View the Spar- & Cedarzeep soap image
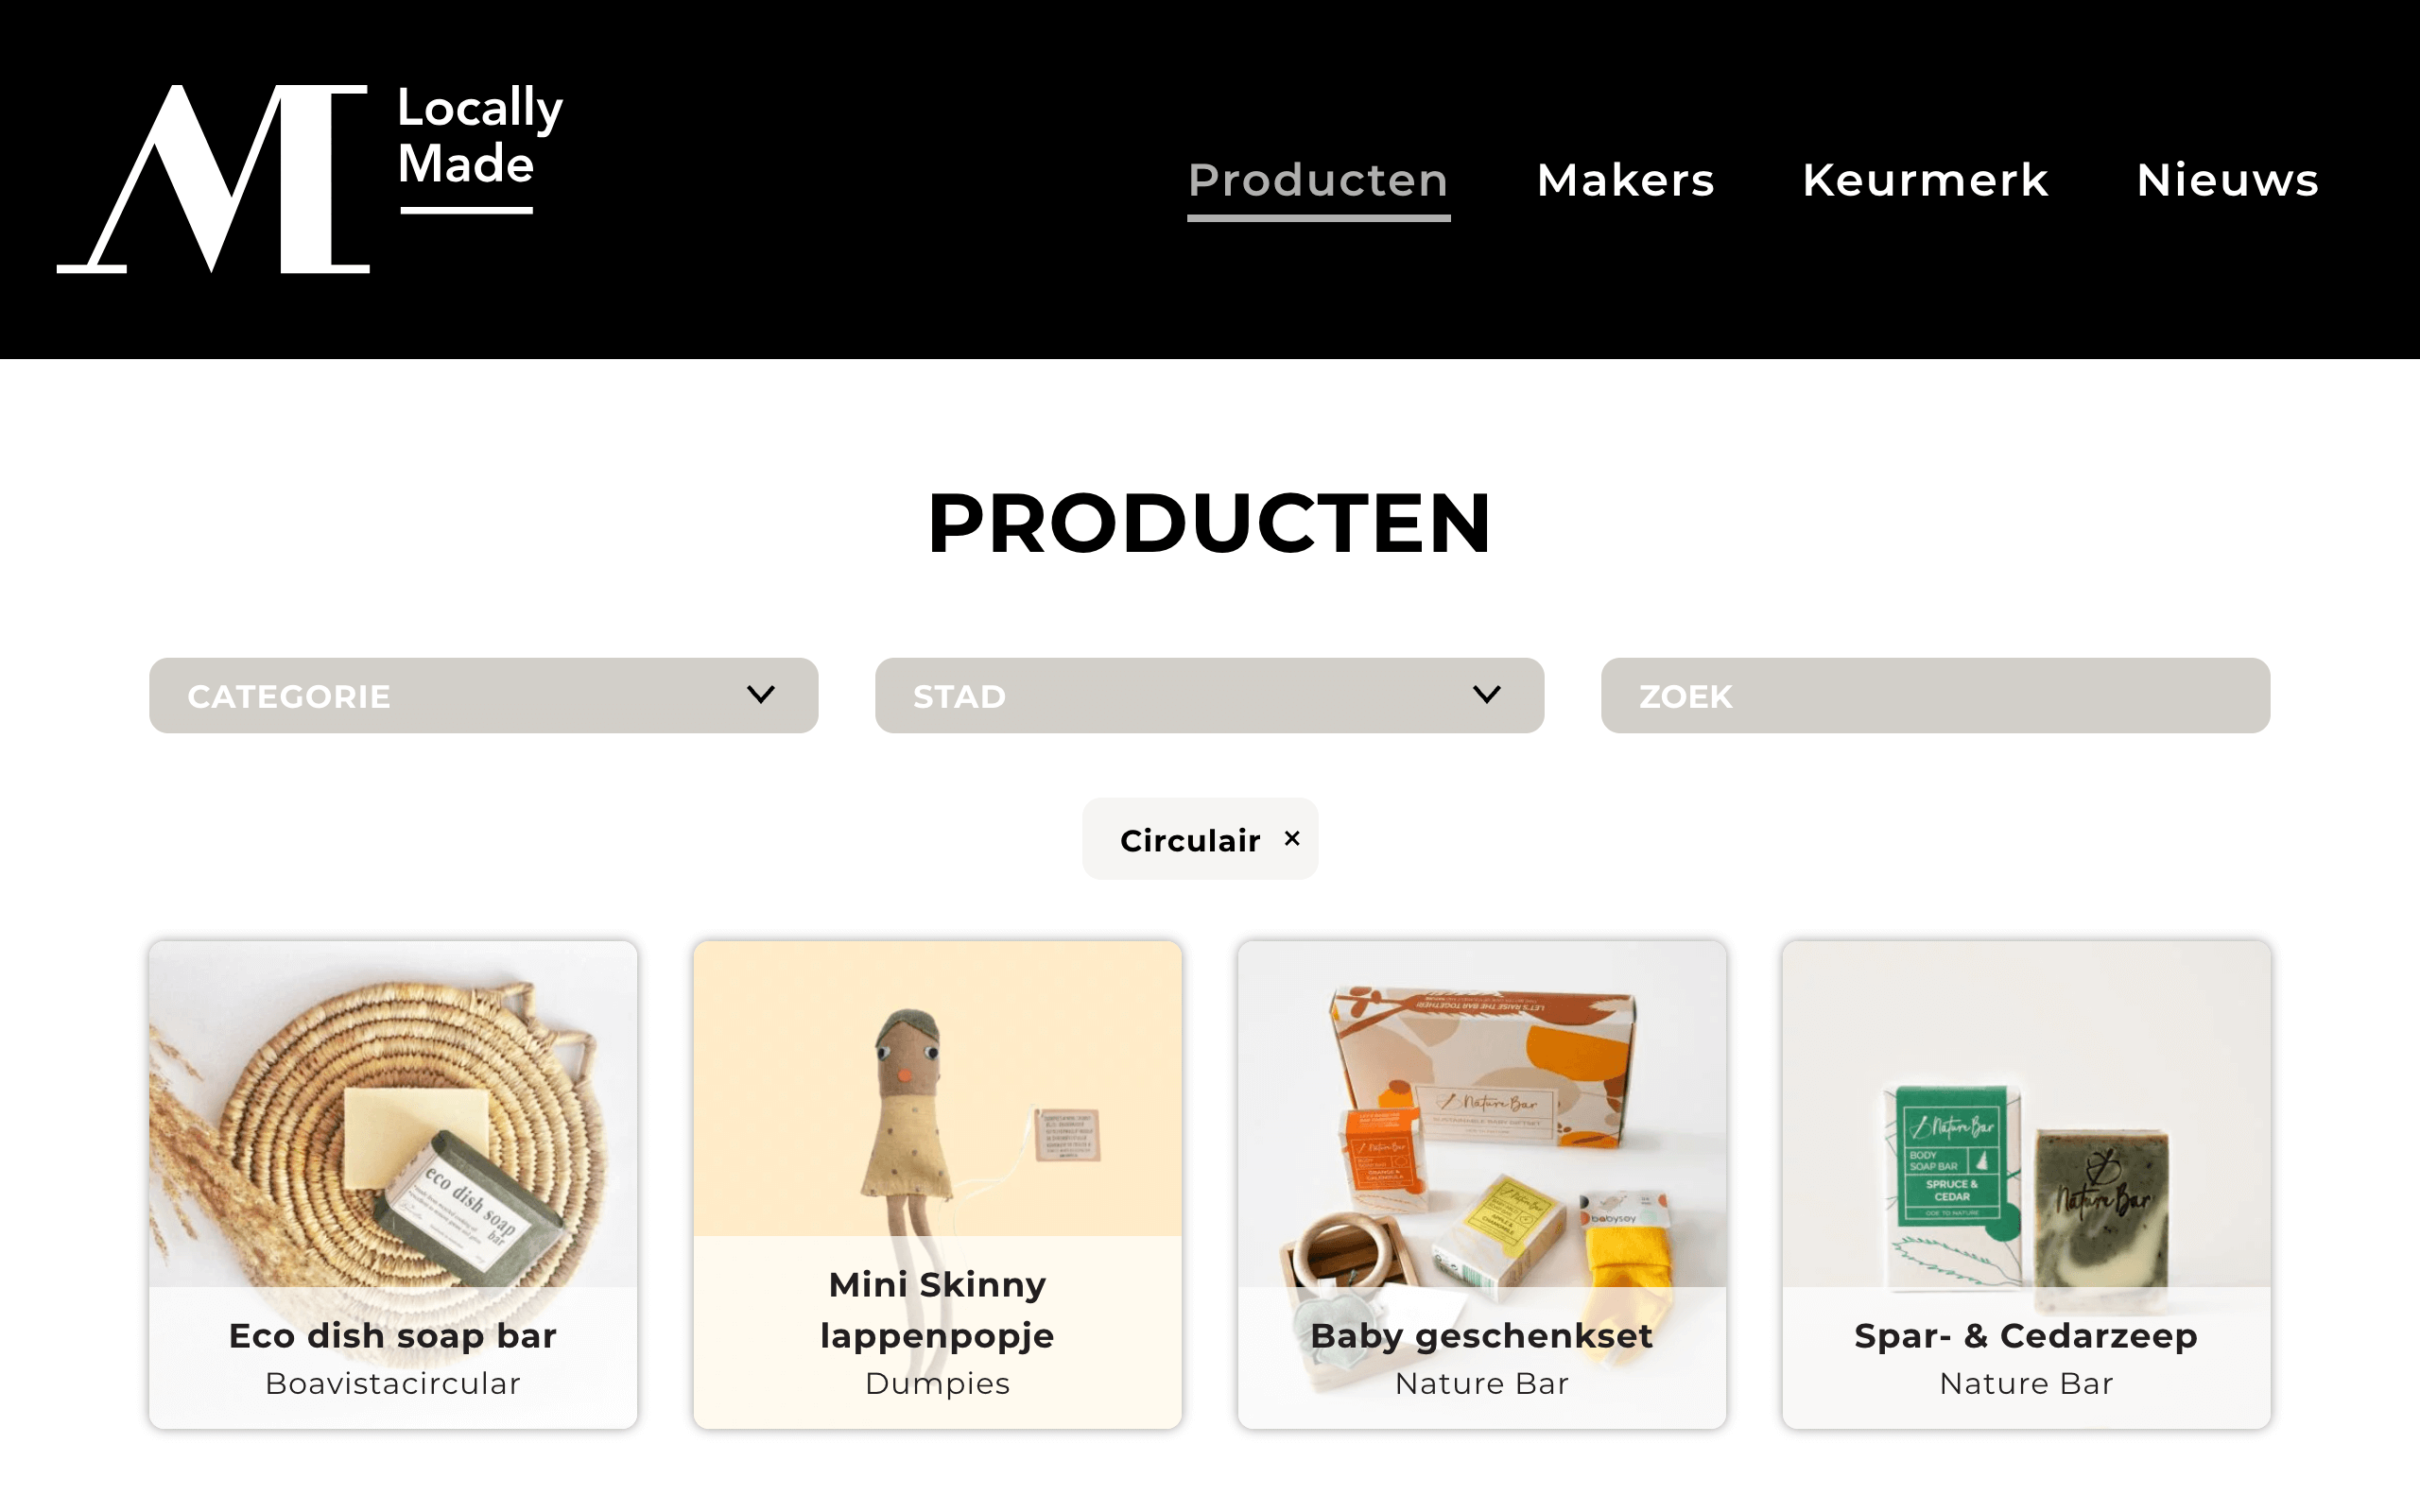This screenshot has height=1512, width=2420. pyautogui.click(x=2026, y=1113)
